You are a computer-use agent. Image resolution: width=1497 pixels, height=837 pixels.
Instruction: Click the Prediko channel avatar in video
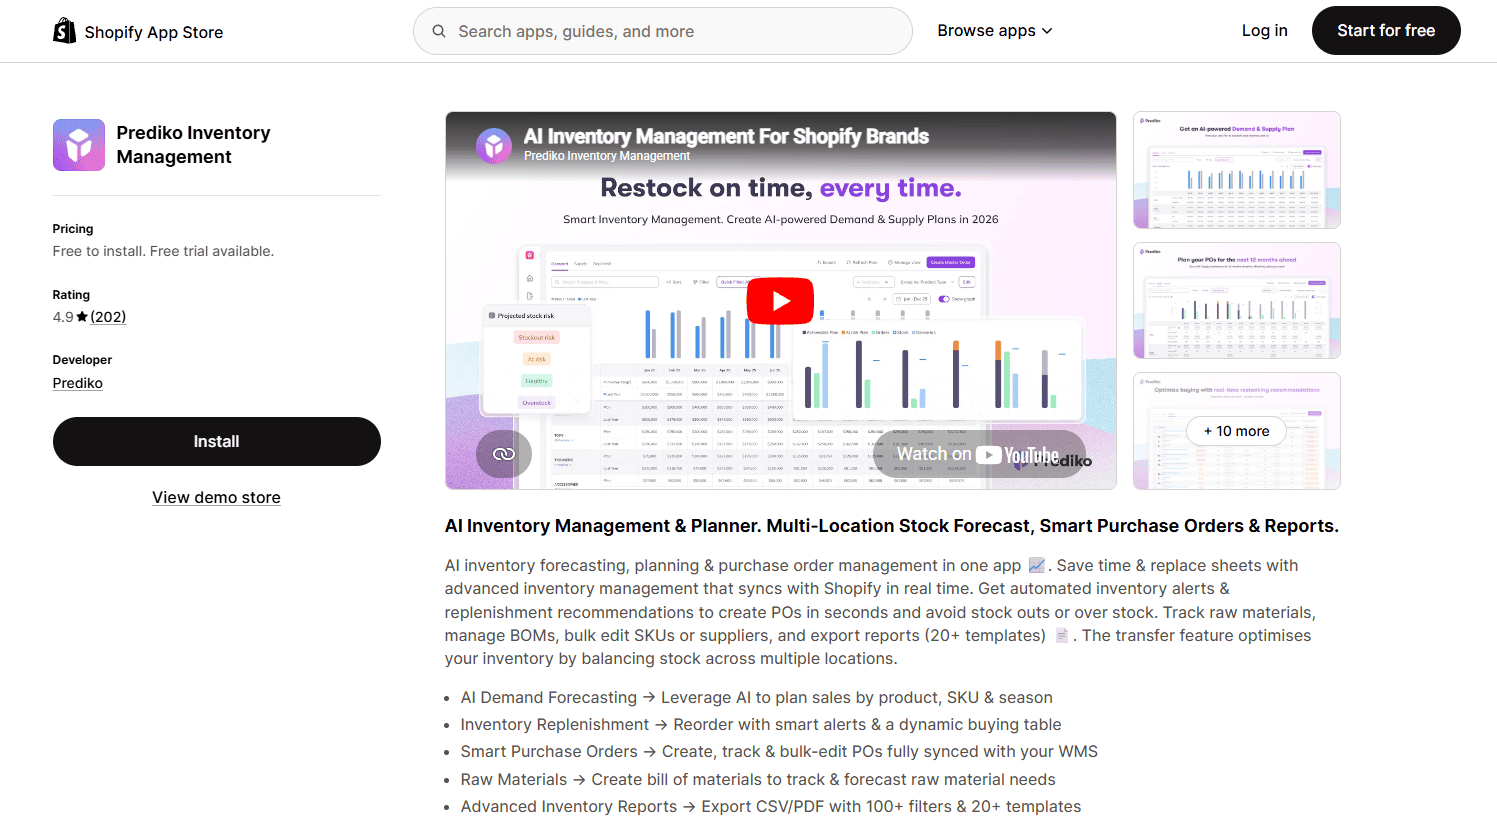tap(494, 146)
